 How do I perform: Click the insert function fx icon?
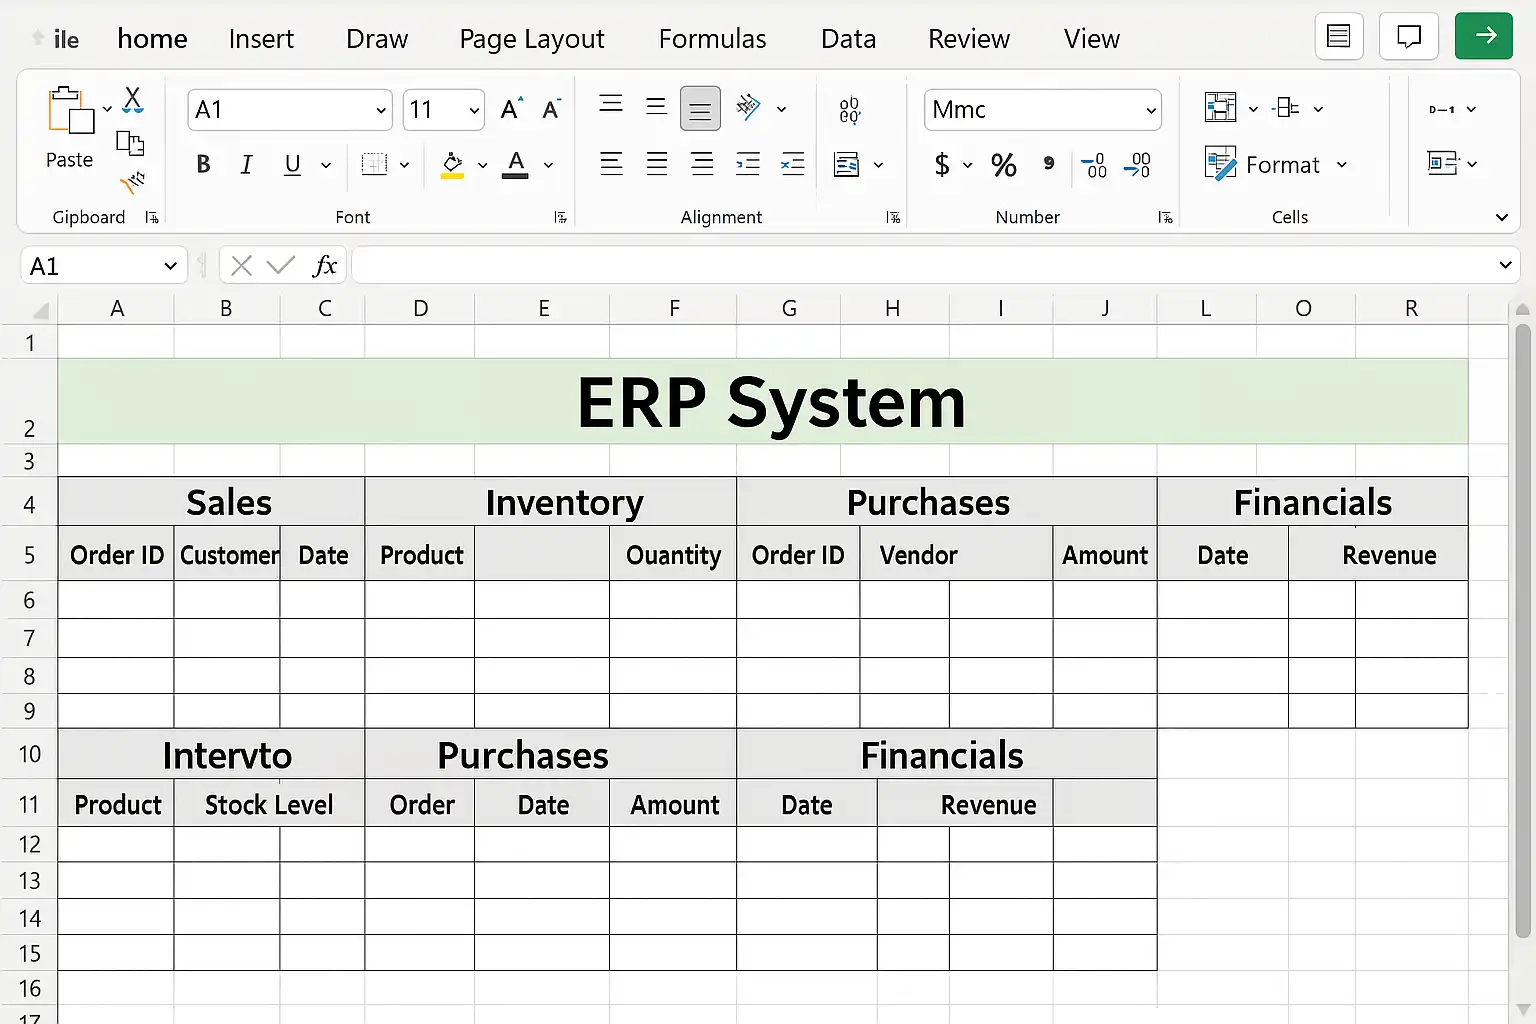pyautogui.click(x=324, y=266)
